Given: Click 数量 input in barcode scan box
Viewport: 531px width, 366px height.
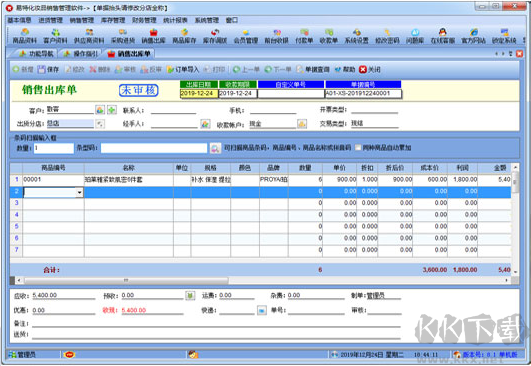Looking at the screenshot, I should click(54, 148).
